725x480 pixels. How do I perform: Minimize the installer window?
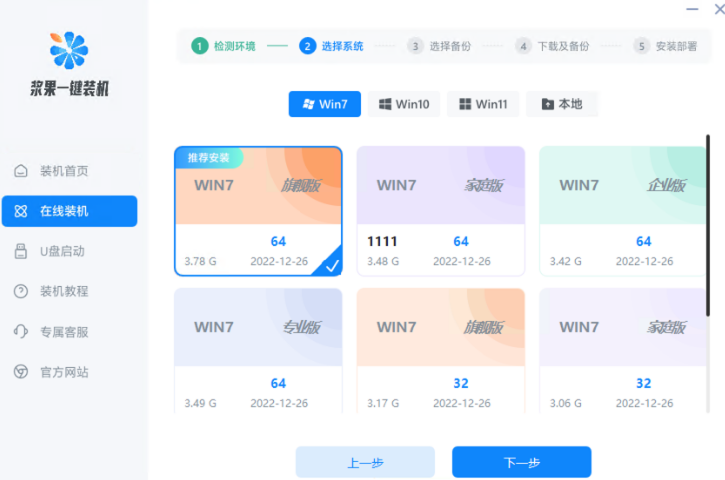(692, 9)
